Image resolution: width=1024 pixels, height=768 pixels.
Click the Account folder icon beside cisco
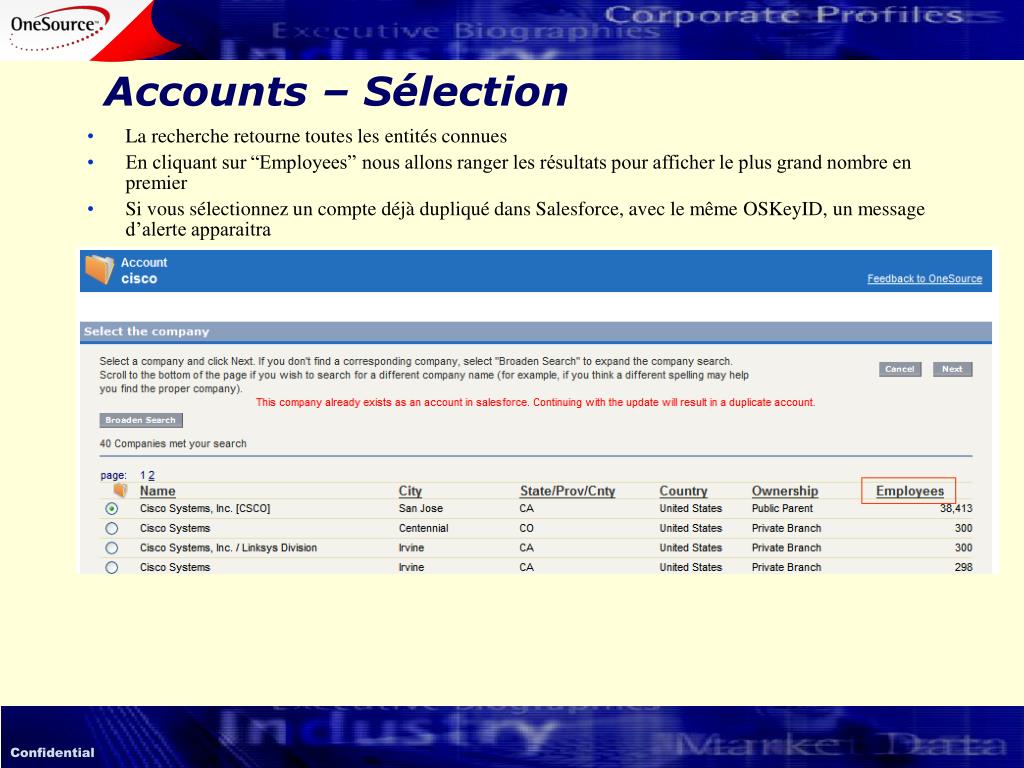point(99,270)
